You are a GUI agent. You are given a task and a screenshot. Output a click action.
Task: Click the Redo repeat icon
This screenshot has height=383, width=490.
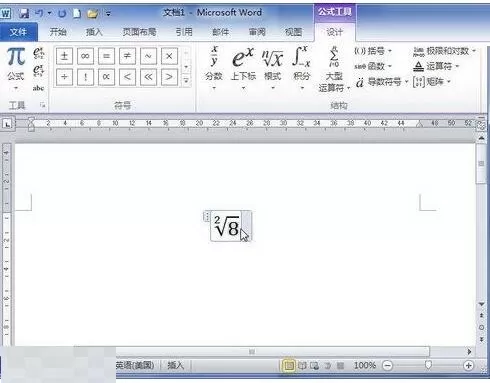[x=62, y=14]
